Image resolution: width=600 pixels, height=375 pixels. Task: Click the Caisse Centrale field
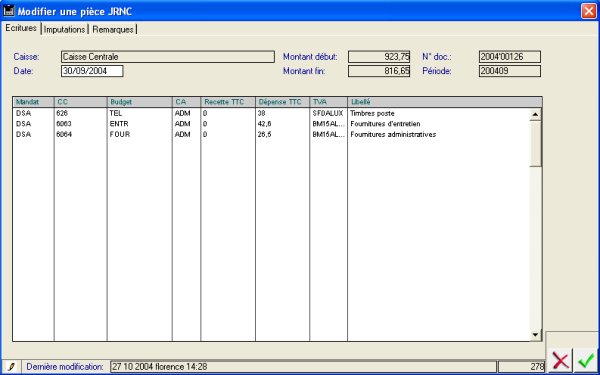[168, 57]
